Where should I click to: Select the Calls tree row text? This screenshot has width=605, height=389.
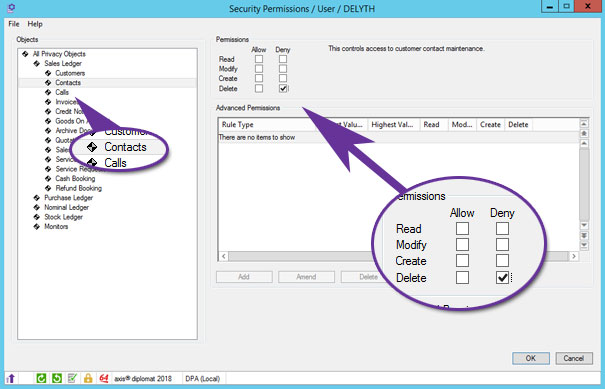pos(62,92)
